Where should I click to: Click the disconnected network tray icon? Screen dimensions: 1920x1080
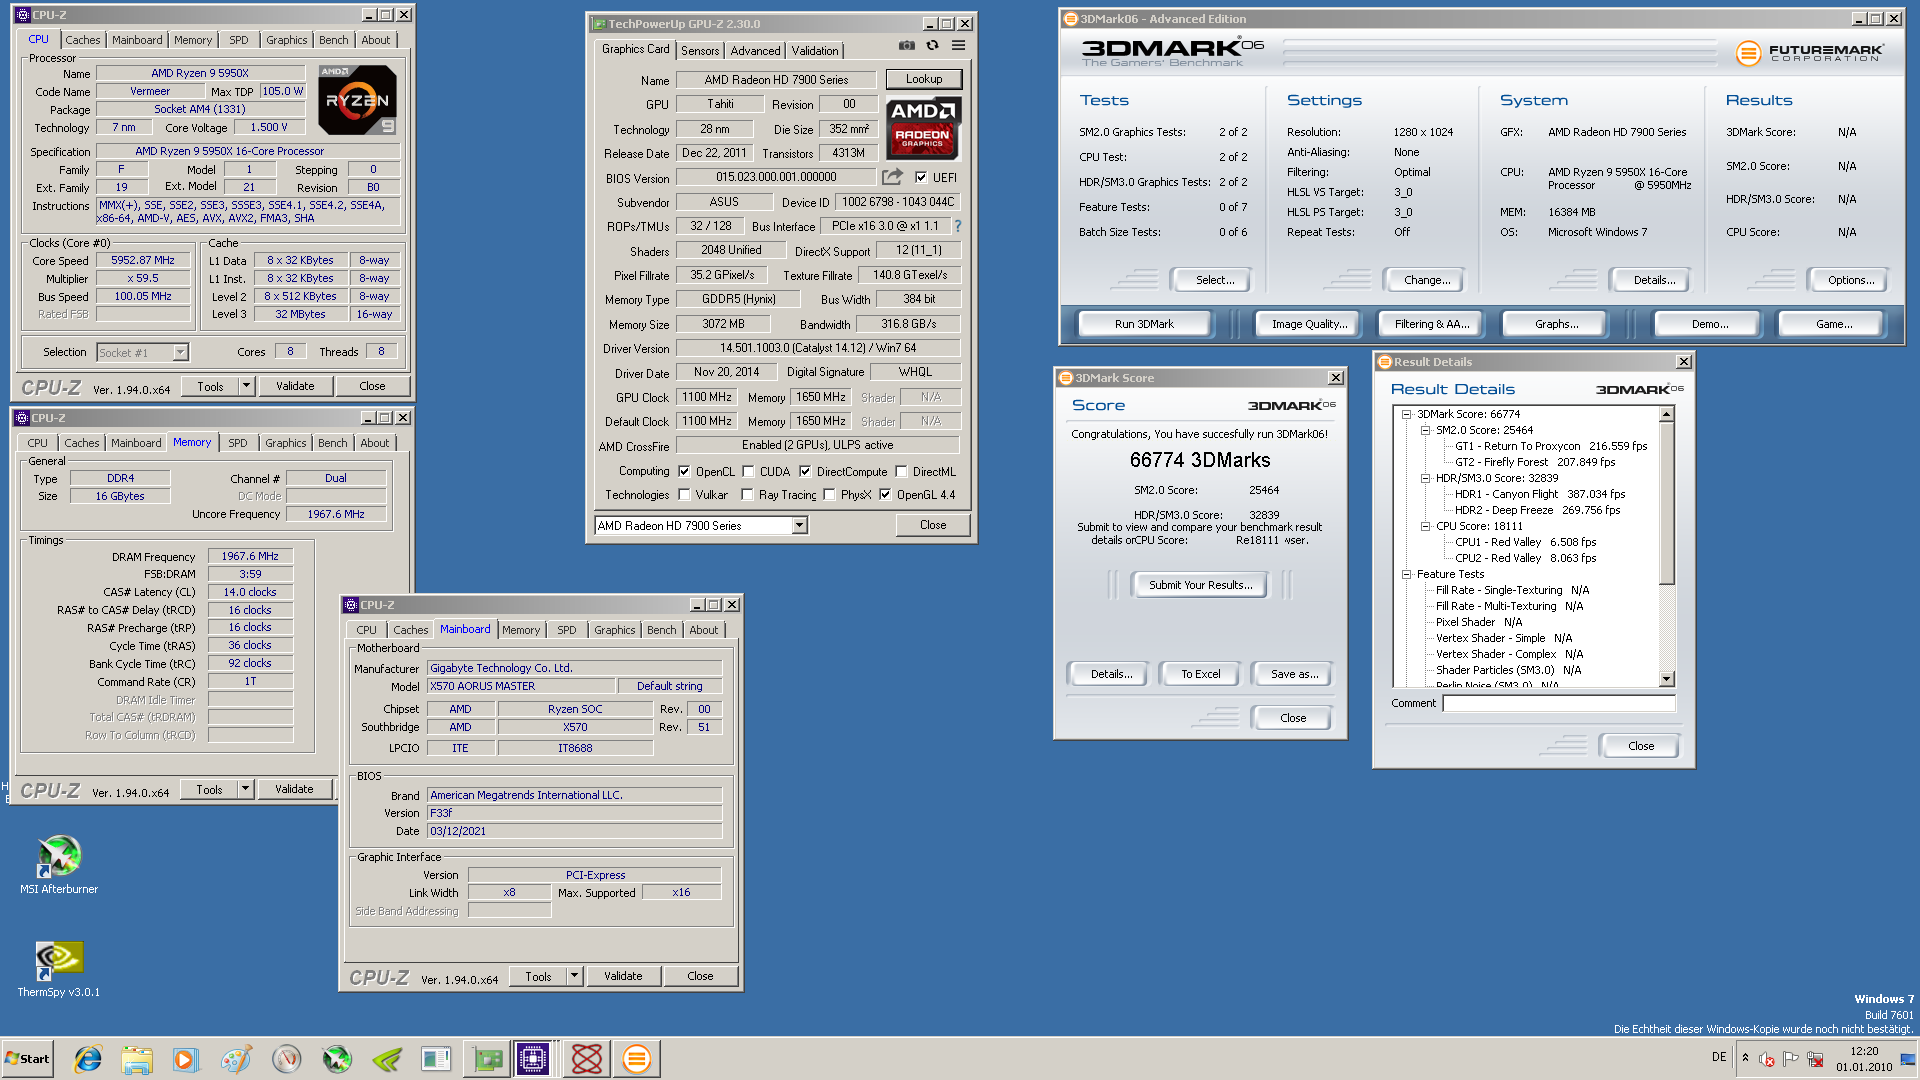click(x=1814, y=1059)
